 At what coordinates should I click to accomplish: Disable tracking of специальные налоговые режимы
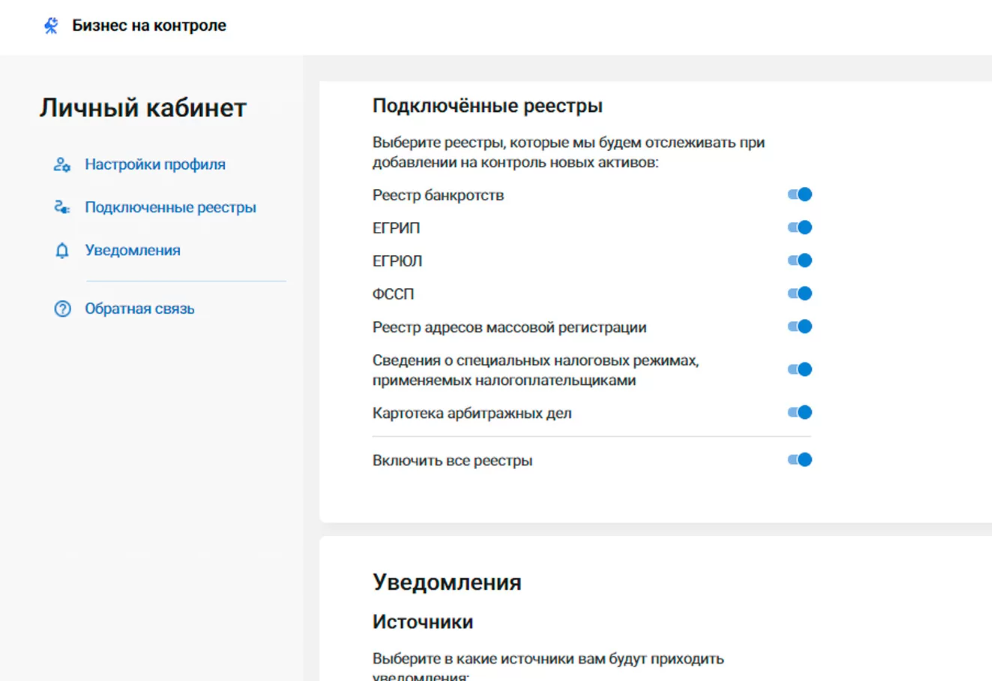(x=799, y=368)
